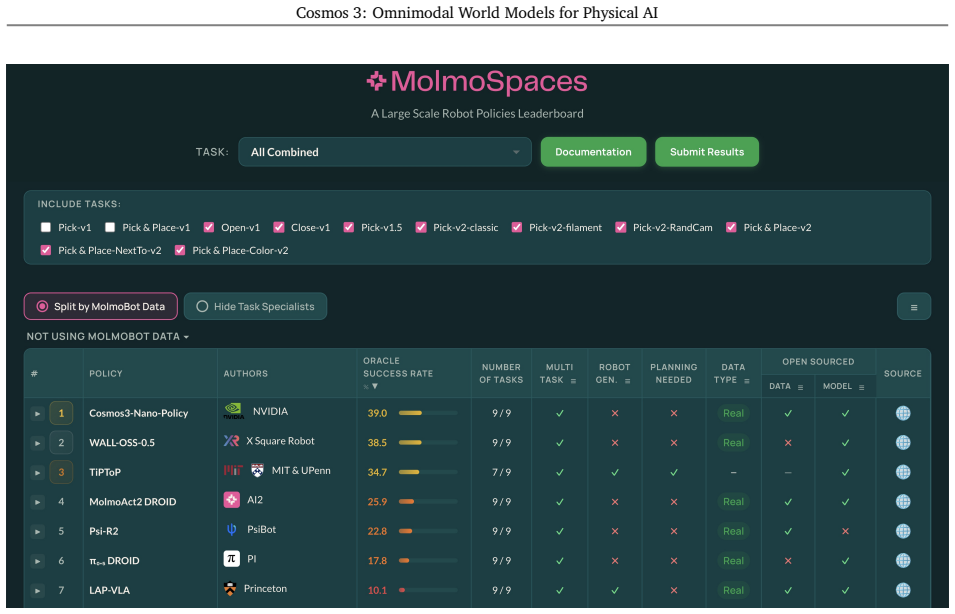Open source globe for LAP-VLA row
Image resolution: width=955 pixels, height=614 pixels.
903,590
